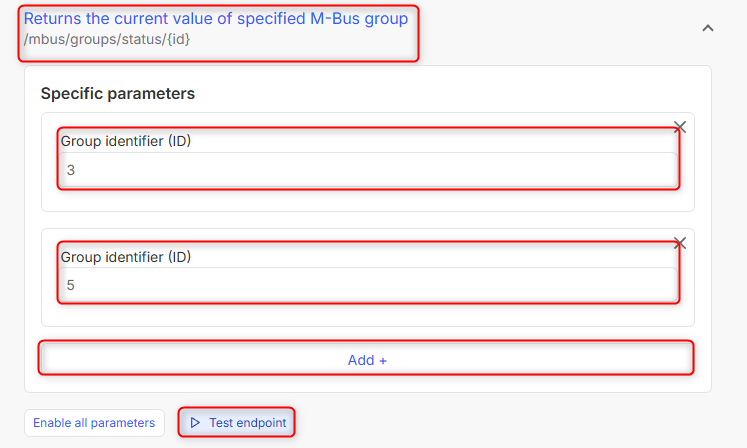Select the Specific parameters heading
747x448 pixels.
point(117,93)
